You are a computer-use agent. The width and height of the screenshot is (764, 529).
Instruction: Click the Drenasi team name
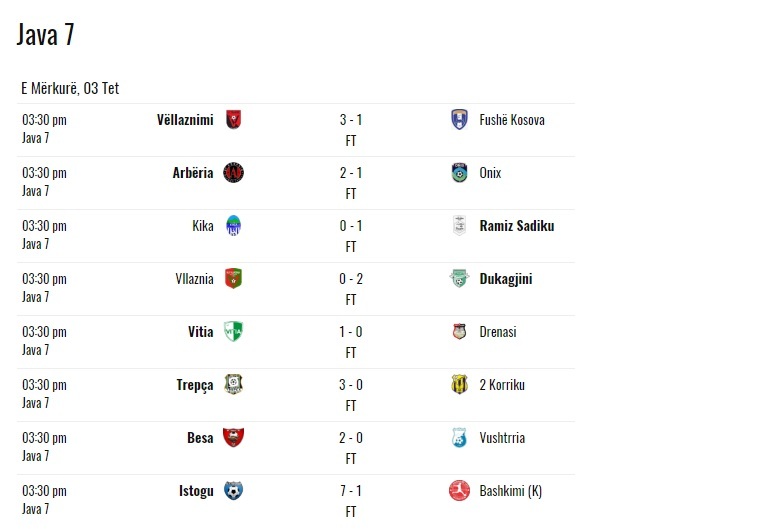tap(497, 332)
